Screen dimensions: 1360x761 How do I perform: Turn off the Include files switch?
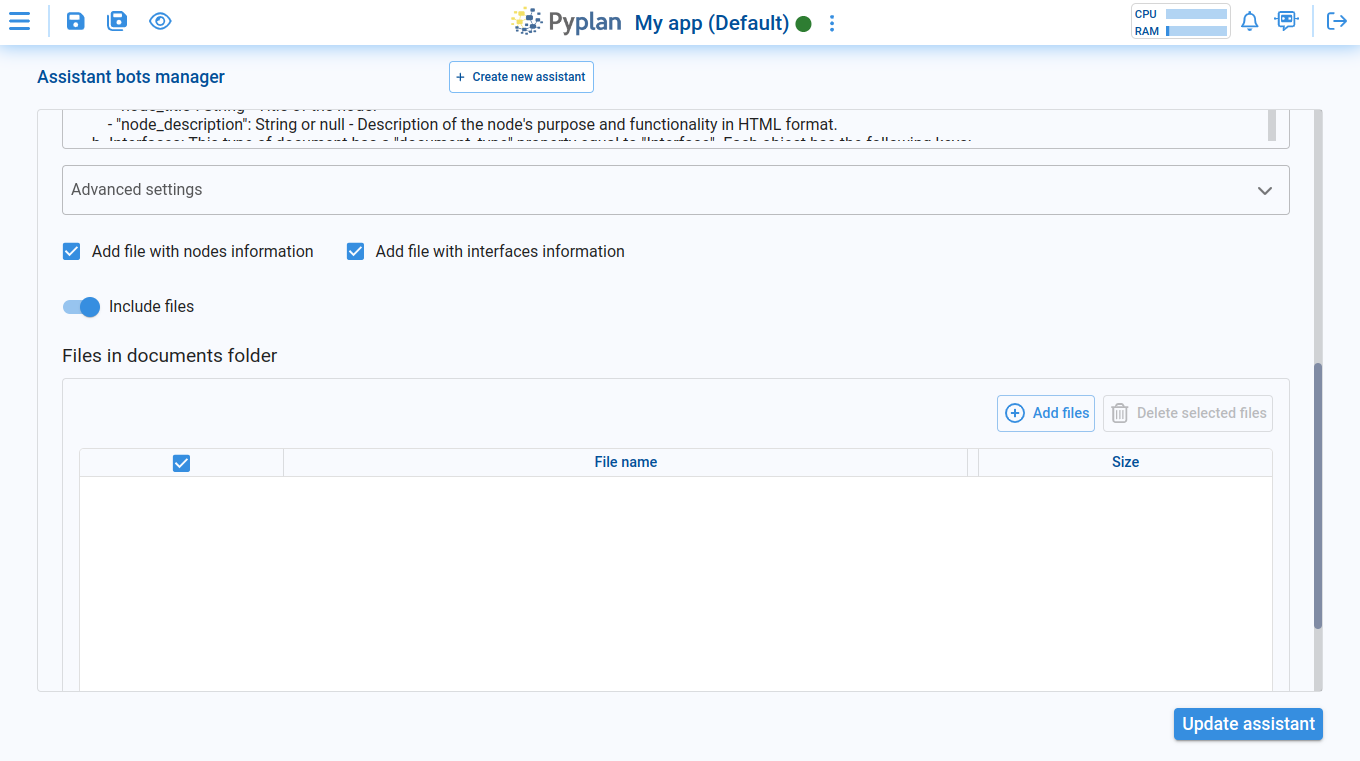[x=81, y=307]
